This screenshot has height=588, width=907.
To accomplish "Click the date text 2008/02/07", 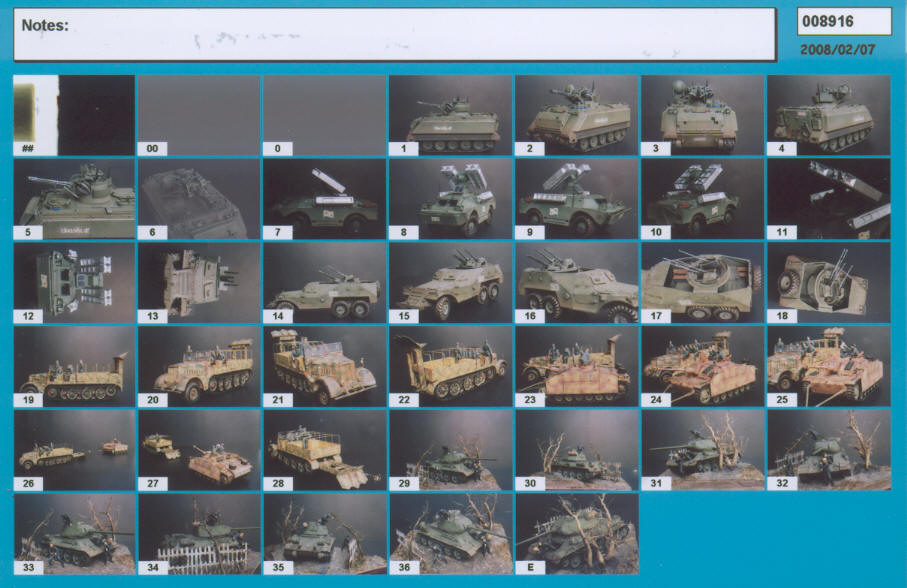I will point(838,50).
